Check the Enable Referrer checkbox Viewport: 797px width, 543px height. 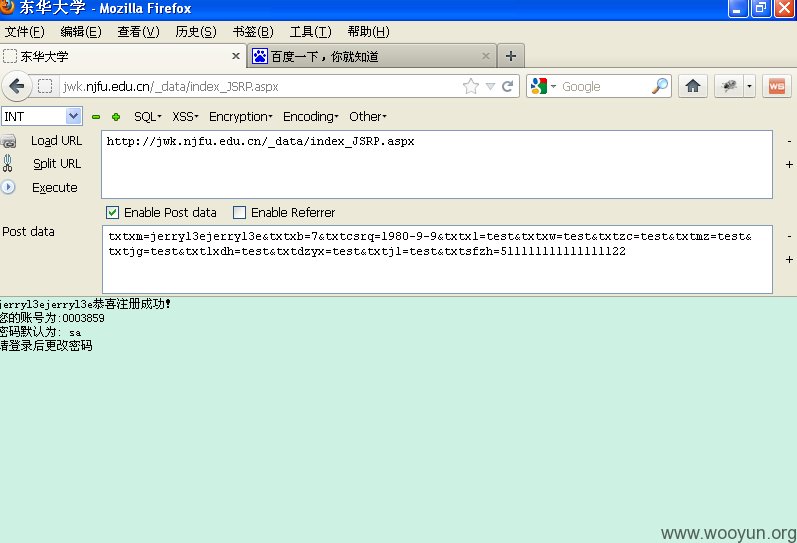(x=239, y=213)
